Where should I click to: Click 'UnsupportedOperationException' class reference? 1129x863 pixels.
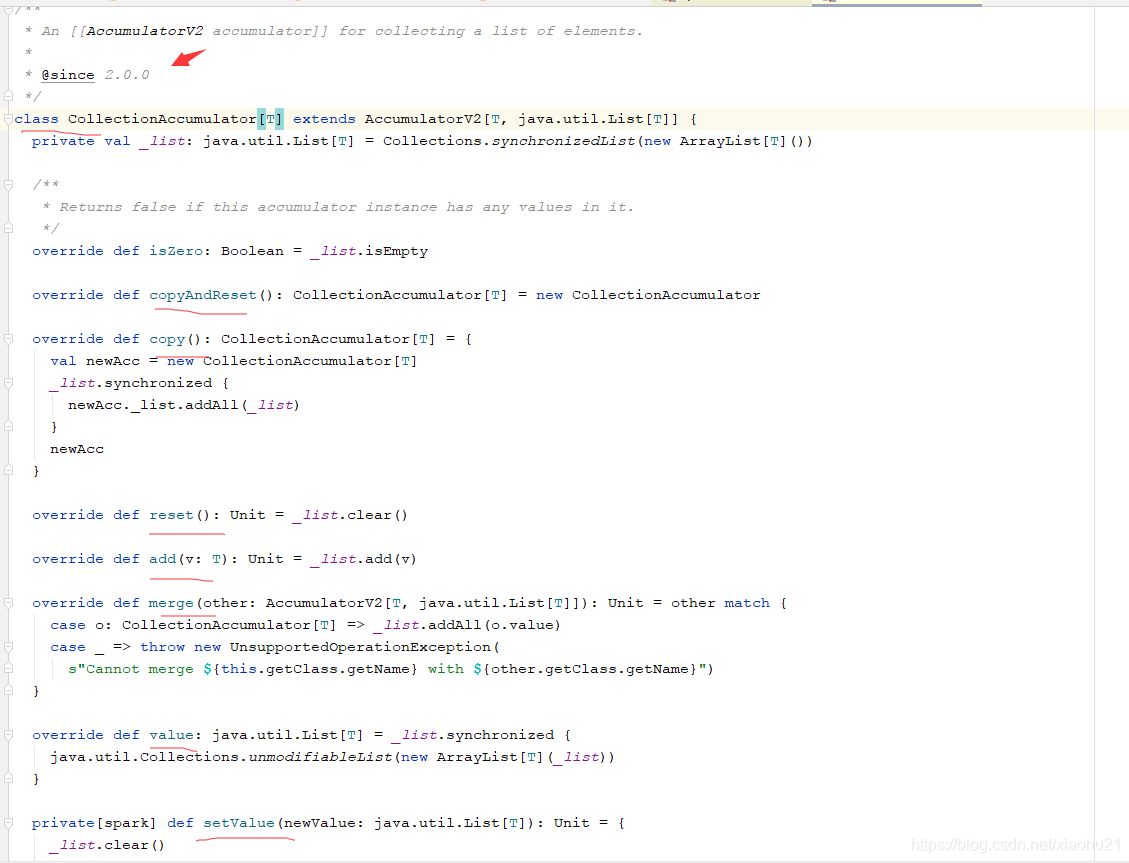click(x=360, y=647)
